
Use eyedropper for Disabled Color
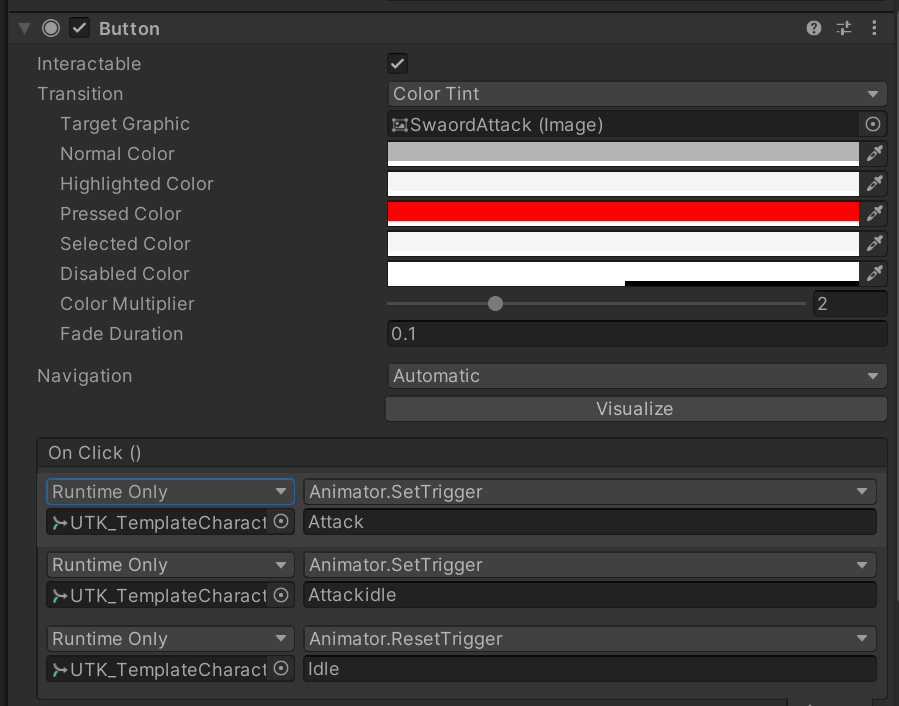coord(874,274)
